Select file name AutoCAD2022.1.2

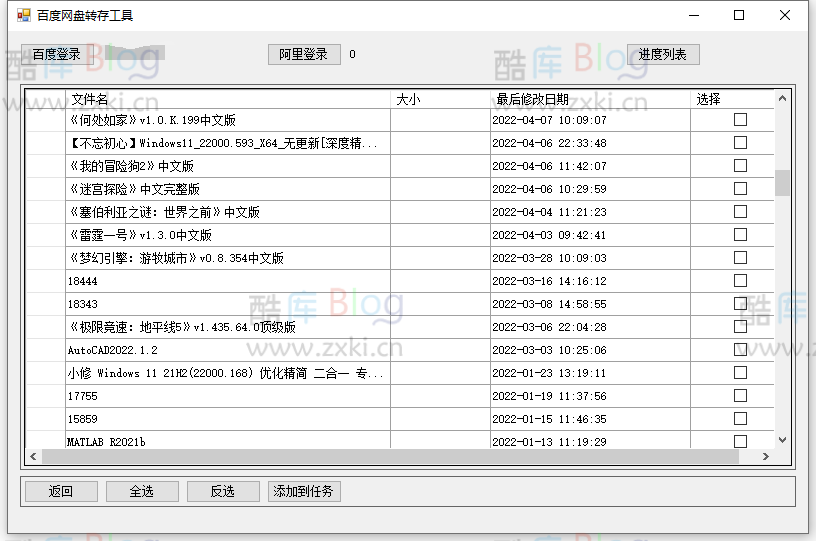click(112, 350)
